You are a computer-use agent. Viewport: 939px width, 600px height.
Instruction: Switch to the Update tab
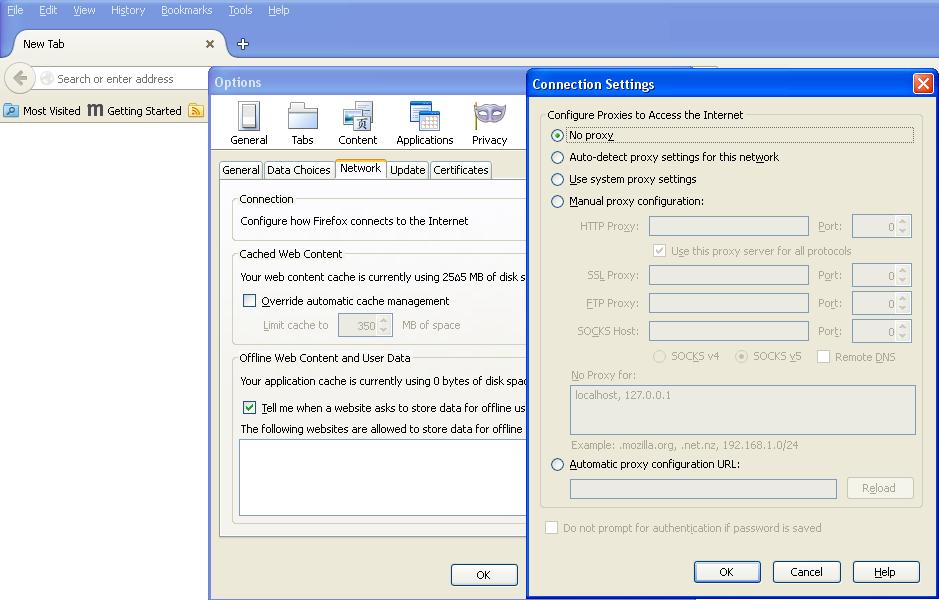408,170
